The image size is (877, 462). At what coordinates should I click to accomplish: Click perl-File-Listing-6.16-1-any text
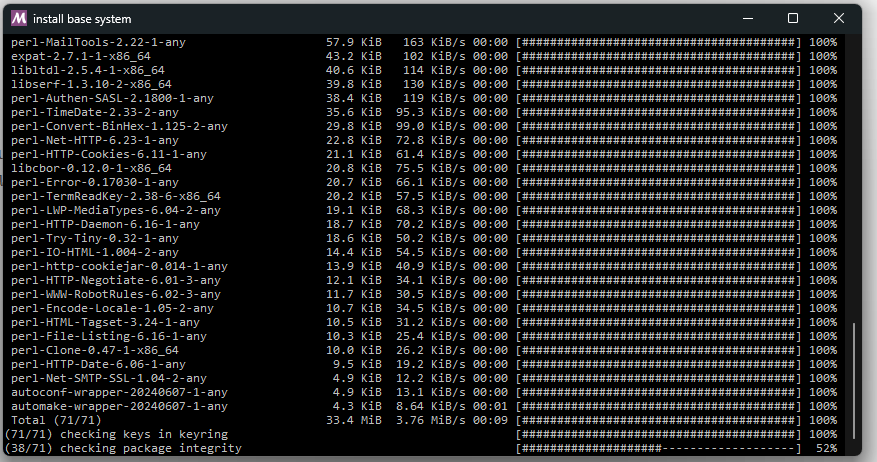pyautogui.click(x=109, y=336)
